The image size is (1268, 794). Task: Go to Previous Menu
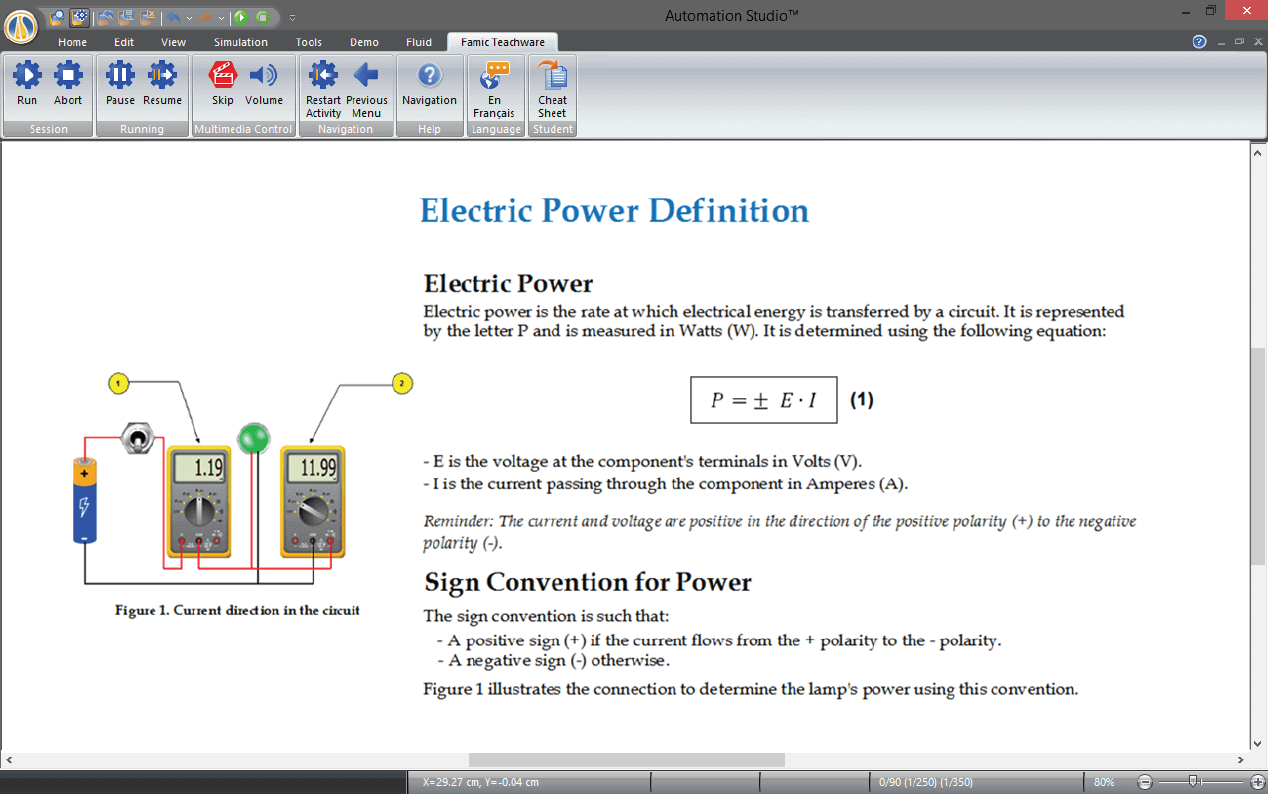point(367,89)
